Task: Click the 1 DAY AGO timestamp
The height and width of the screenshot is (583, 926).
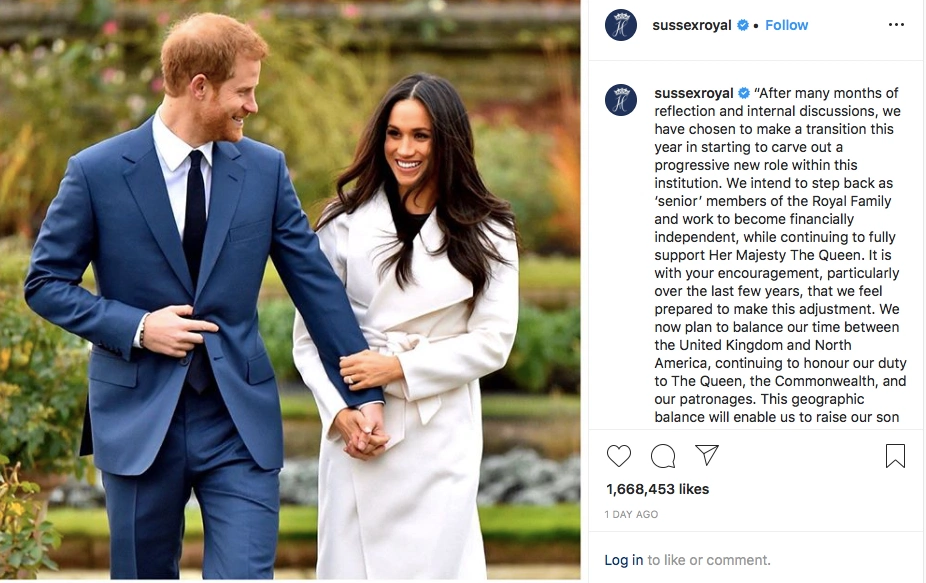Action: (631, 514)
